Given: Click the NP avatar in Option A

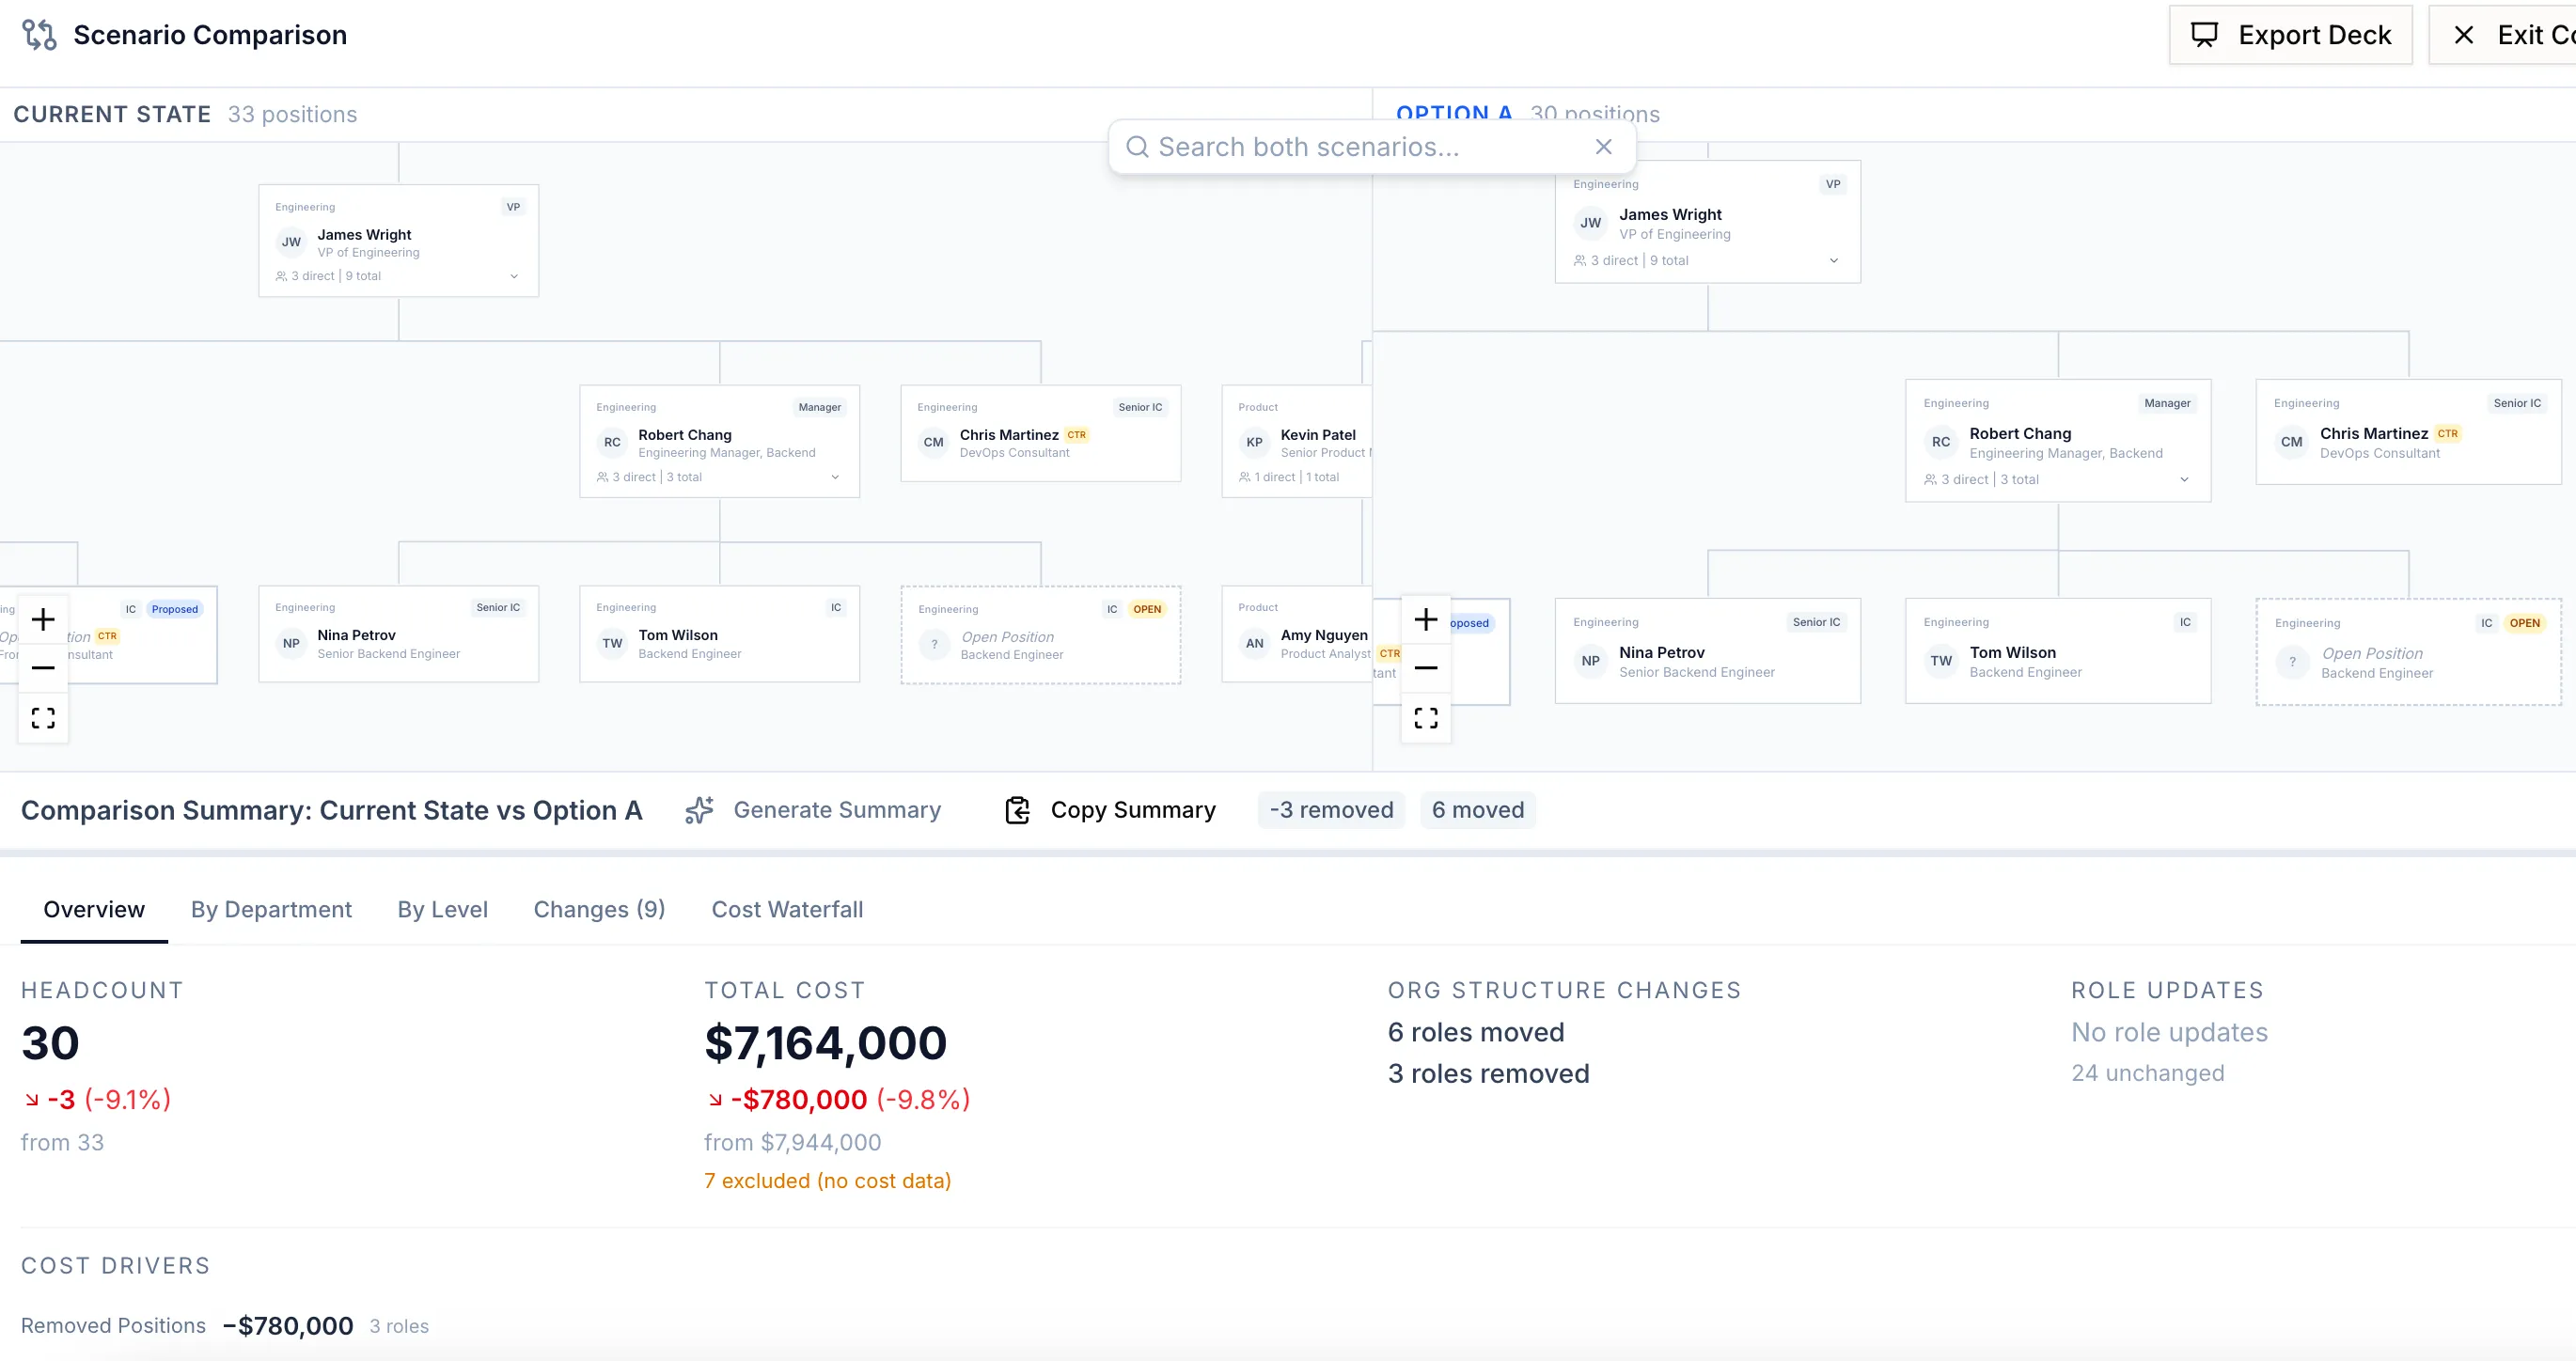Looking at the screenshot, I should click(x=1591, y=661).
